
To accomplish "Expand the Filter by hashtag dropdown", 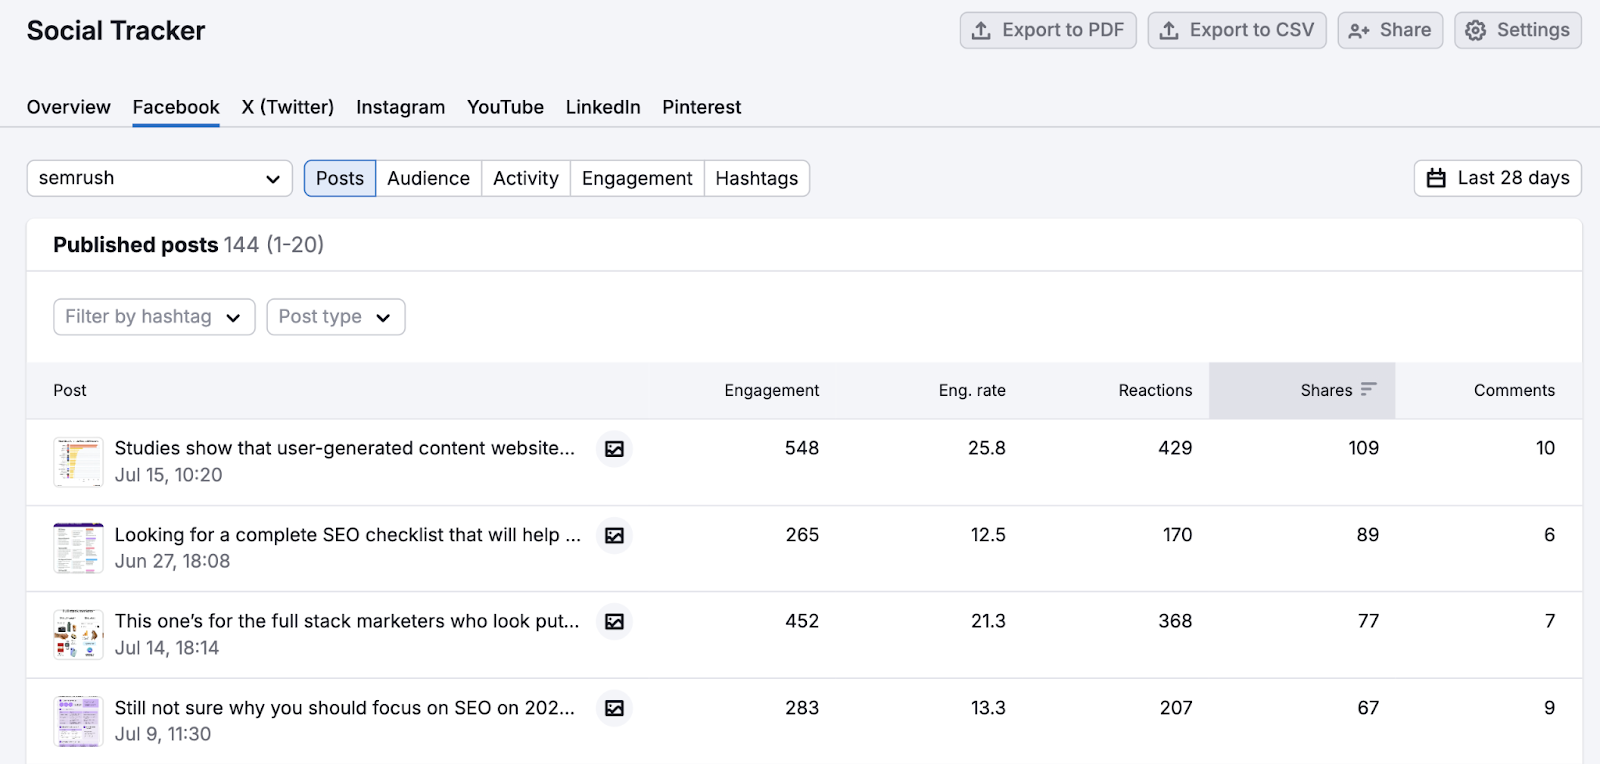I will [154, 317].
